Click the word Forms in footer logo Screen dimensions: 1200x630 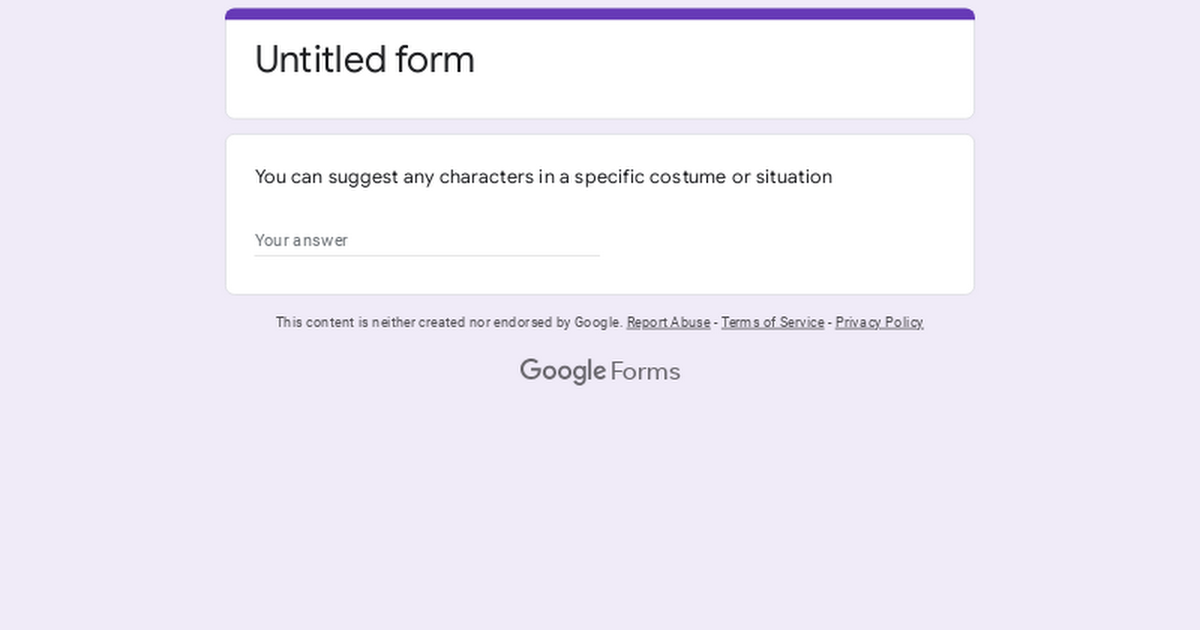point(645,371)
